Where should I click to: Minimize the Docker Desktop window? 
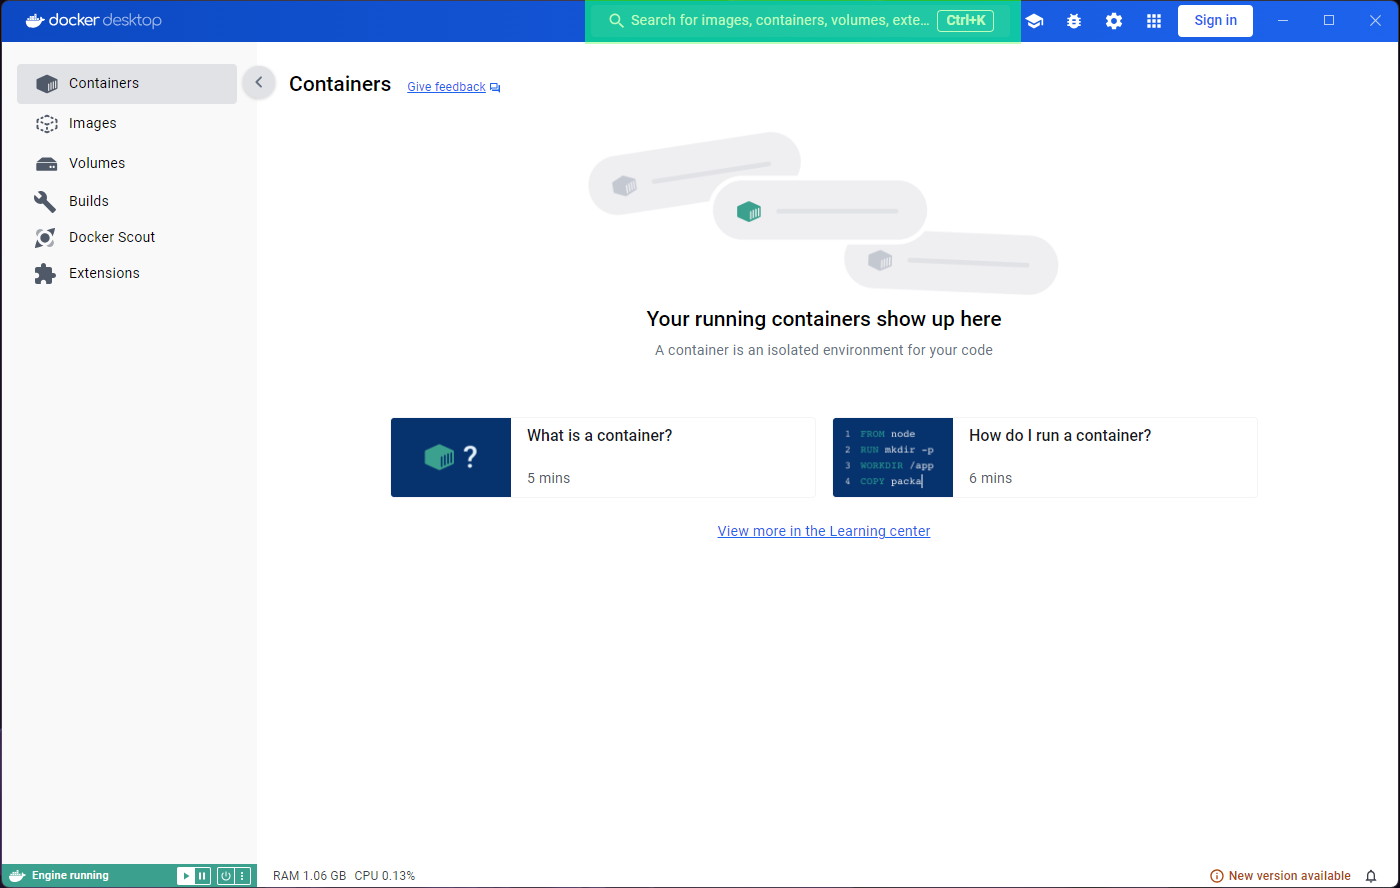point(1283,21)
